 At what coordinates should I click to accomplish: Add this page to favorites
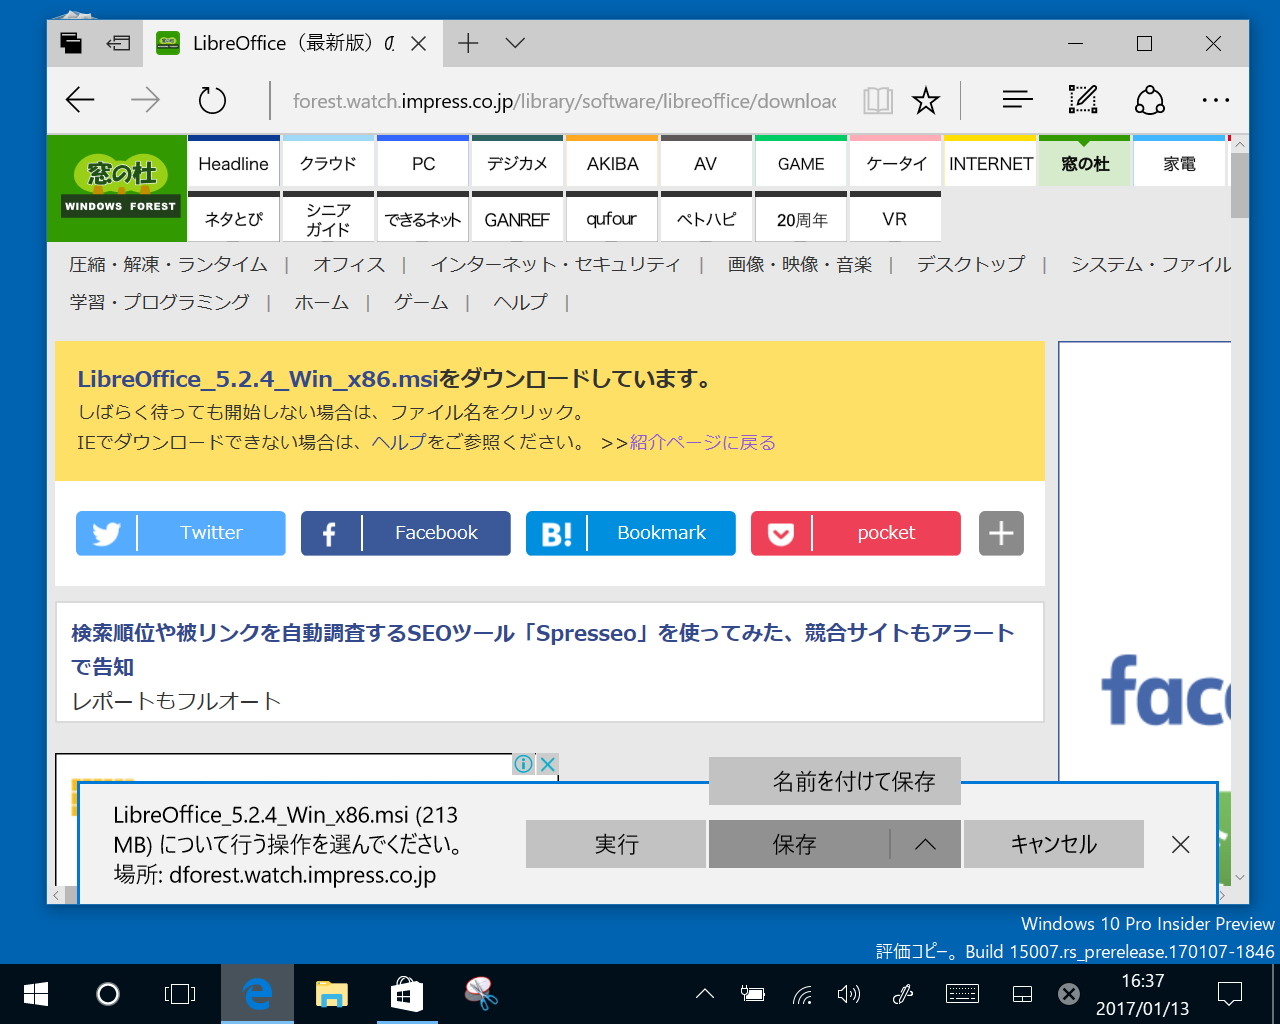pyautogui.click(x=926, y=100)
